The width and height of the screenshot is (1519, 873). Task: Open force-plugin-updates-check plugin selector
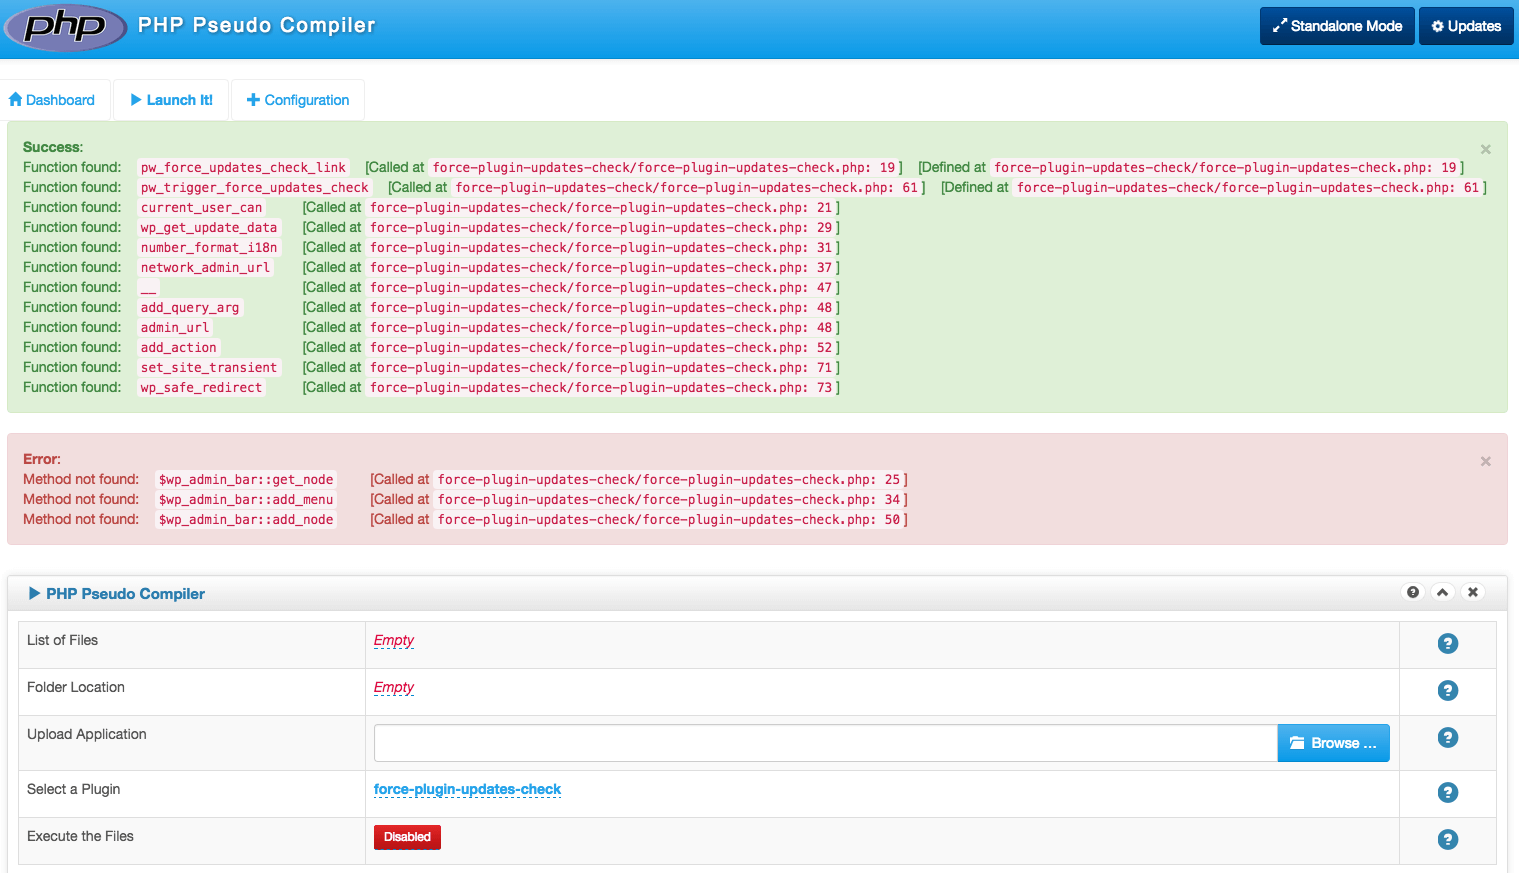click(x=467, y=790)
